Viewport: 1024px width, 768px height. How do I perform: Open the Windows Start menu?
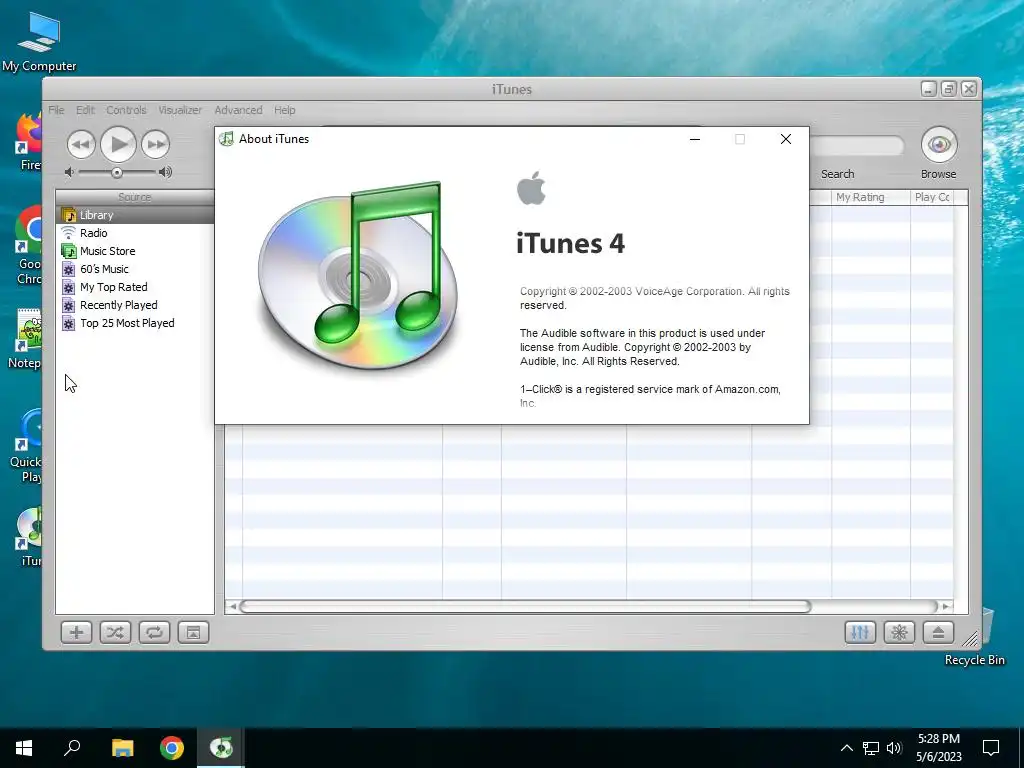coord(24,748)
